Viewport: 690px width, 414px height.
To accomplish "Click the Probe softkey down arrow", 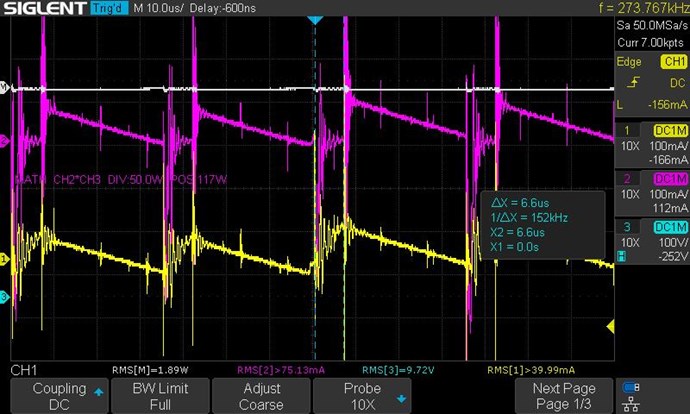I will 401,399.
